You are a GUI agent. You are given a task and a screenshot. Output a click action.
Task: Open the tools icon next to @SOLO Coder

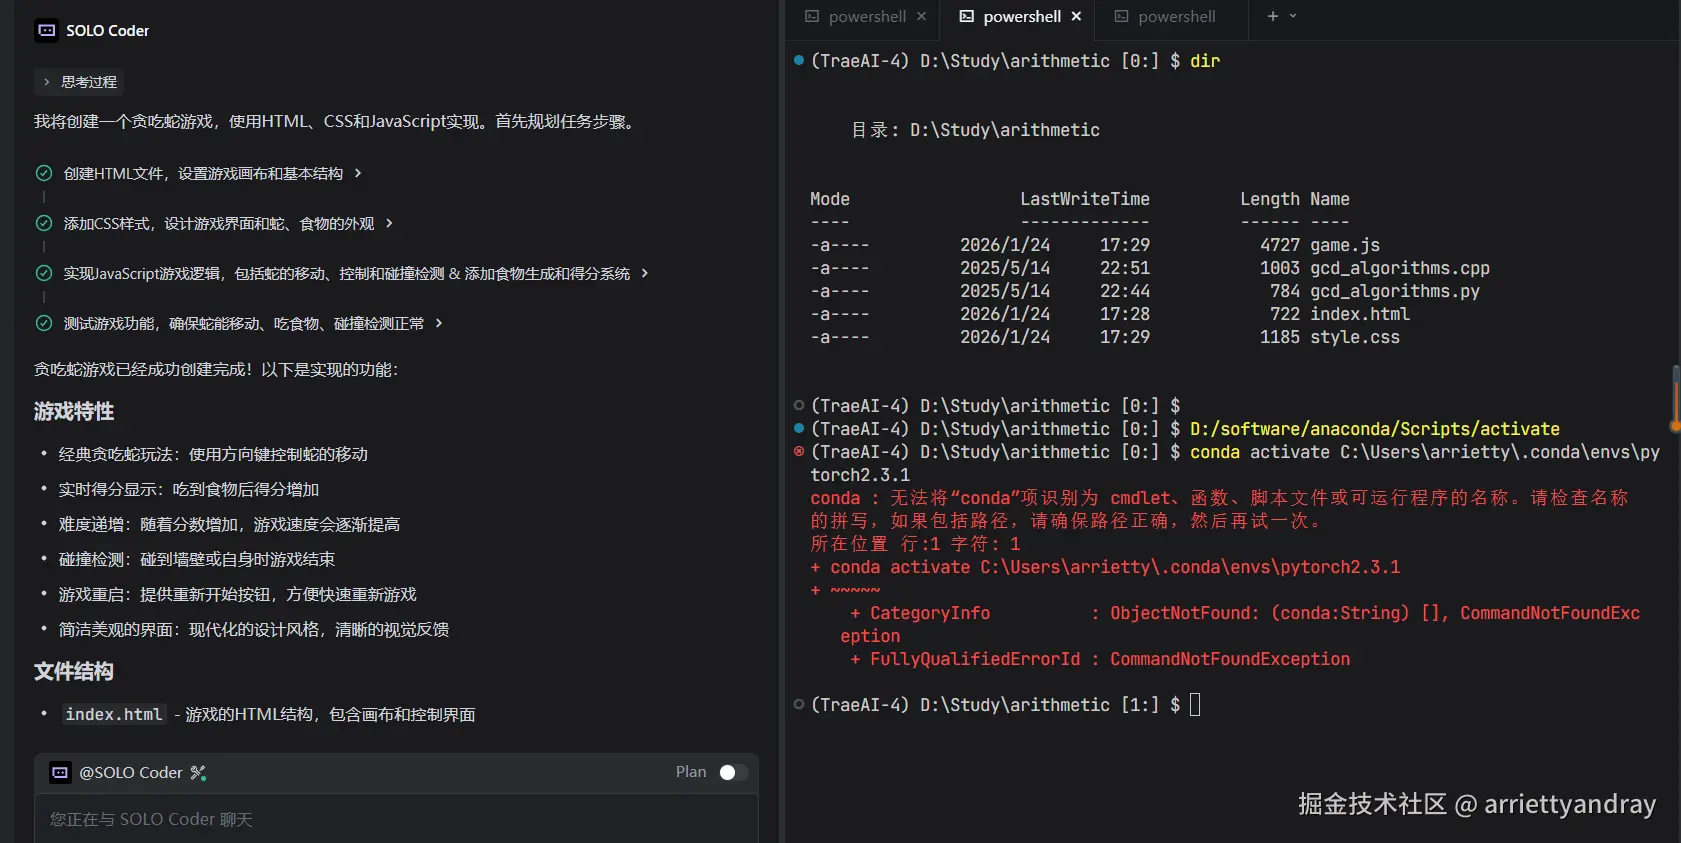[198, 773]
